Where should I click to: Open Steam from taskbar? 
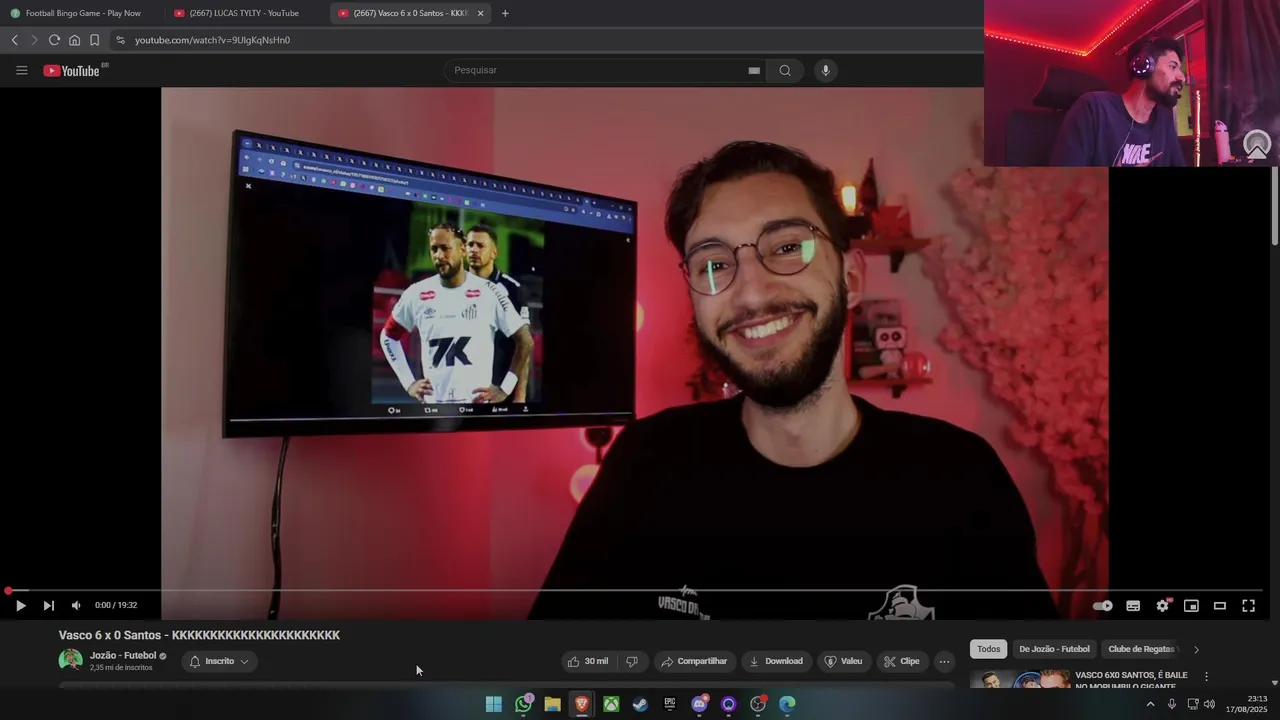click(x=640, y=704)
